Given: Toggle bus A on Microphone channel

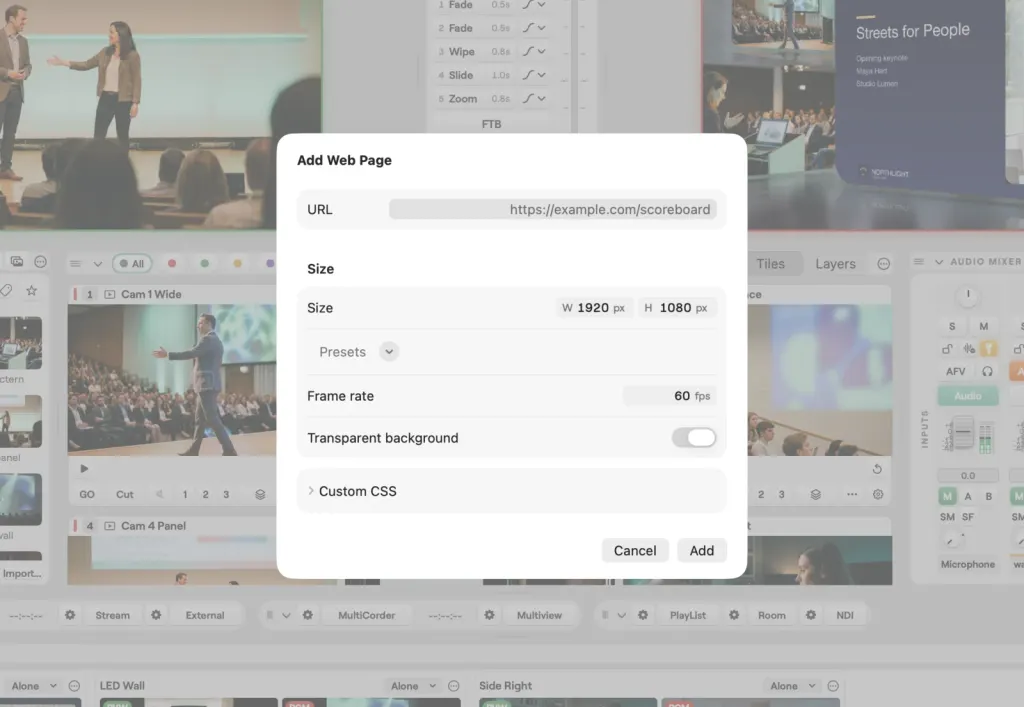Looking at the screenshot, I should tap(968, 496).
